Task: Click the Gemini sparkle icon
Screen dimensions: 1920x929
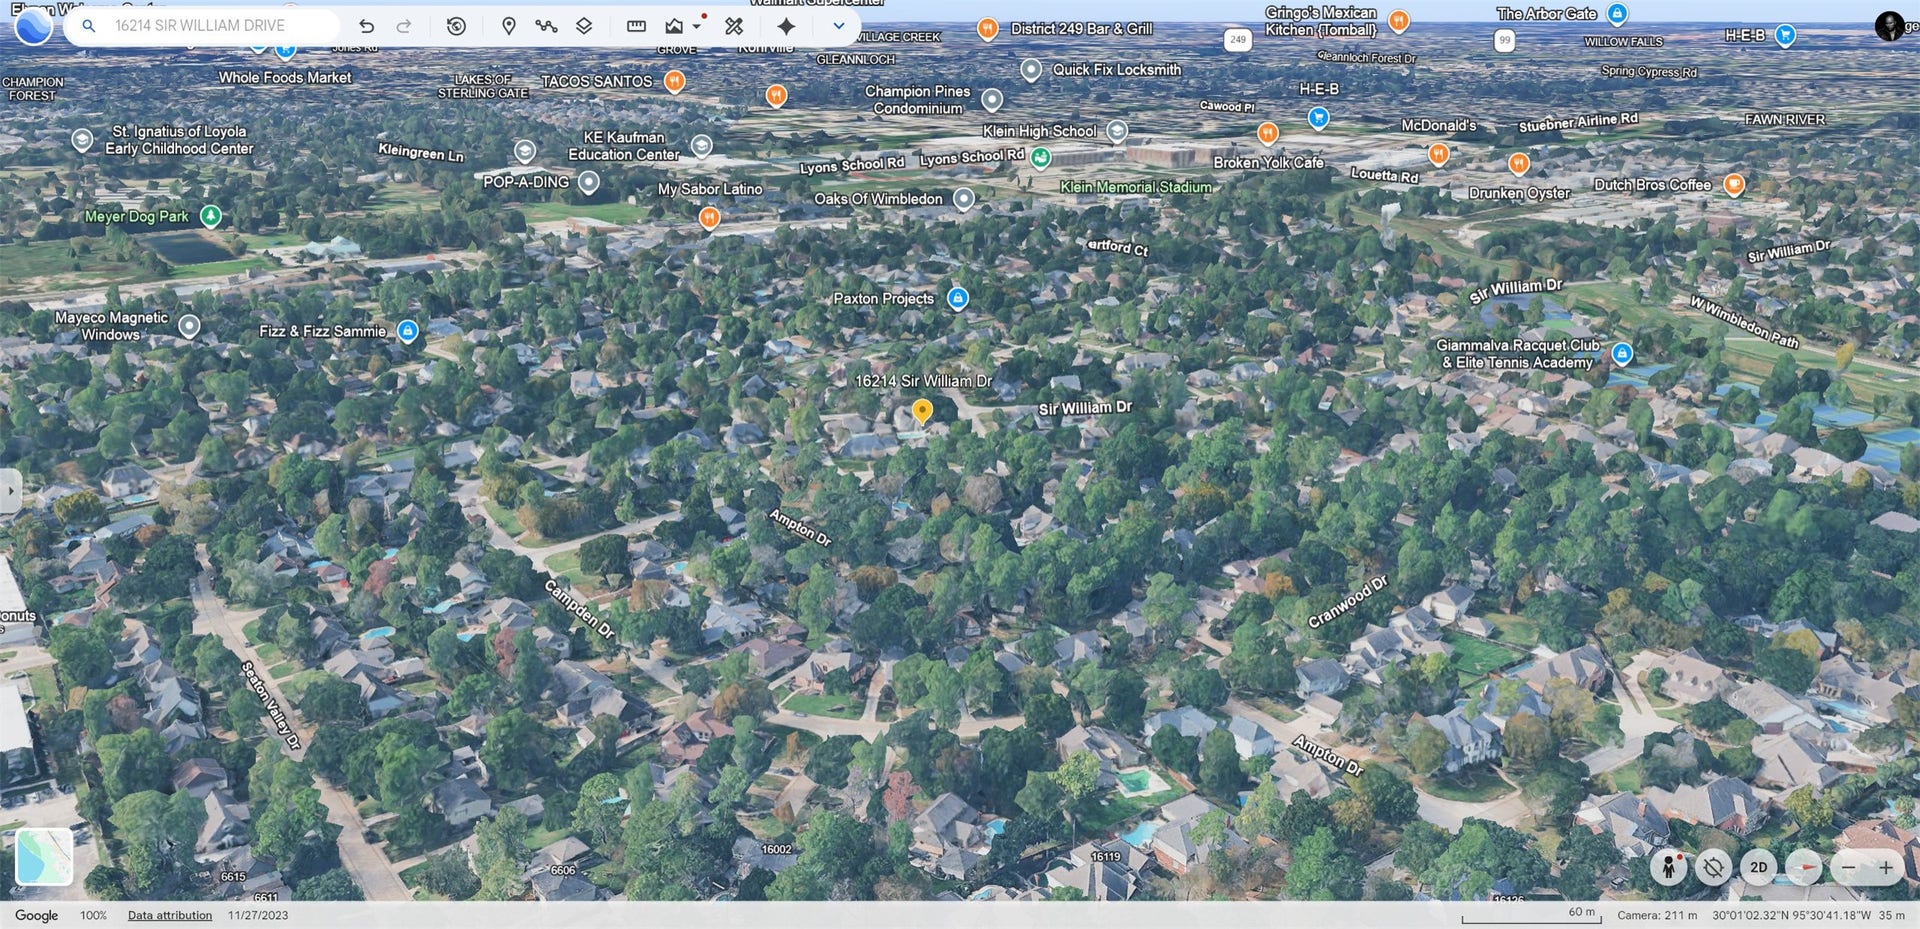Action: pyautogui.click(x=787, y=26)
